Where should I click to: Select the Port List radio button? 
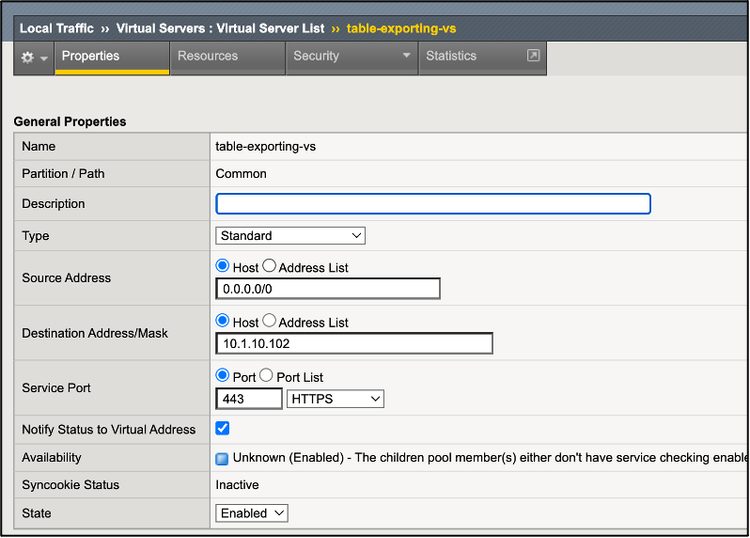267,376
